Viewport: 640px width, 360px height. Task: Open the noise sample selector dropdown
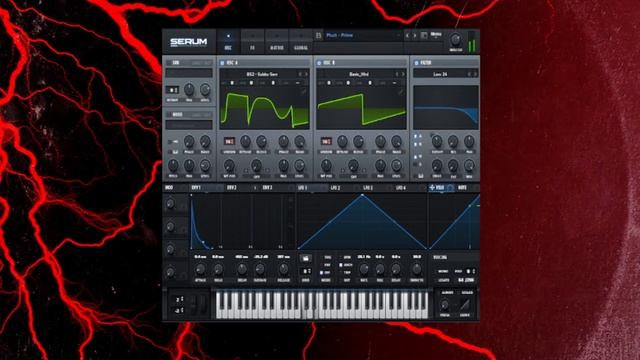tap(189, 124)
